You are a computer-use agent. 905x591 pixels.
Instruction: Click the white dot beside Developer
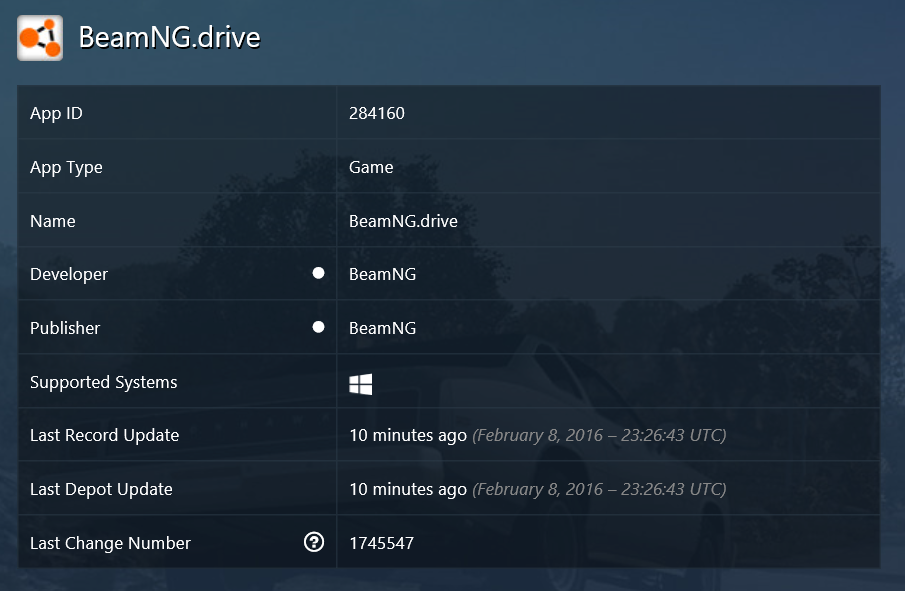point(318,273)
